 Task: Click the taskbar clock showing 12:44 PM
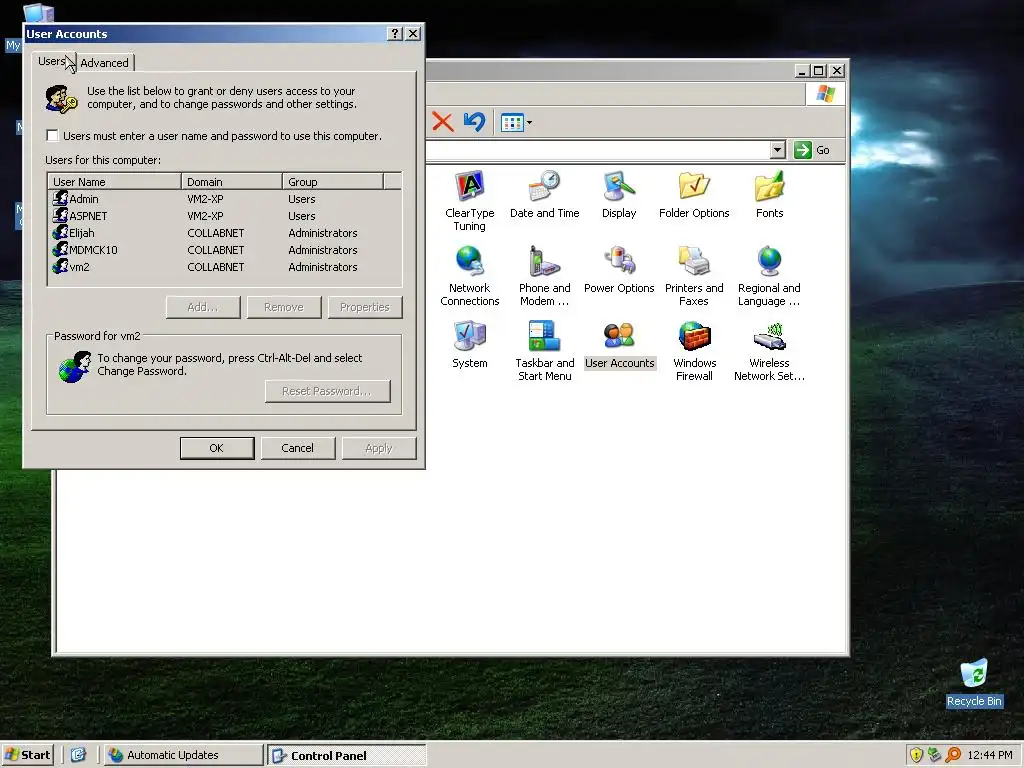990,755
